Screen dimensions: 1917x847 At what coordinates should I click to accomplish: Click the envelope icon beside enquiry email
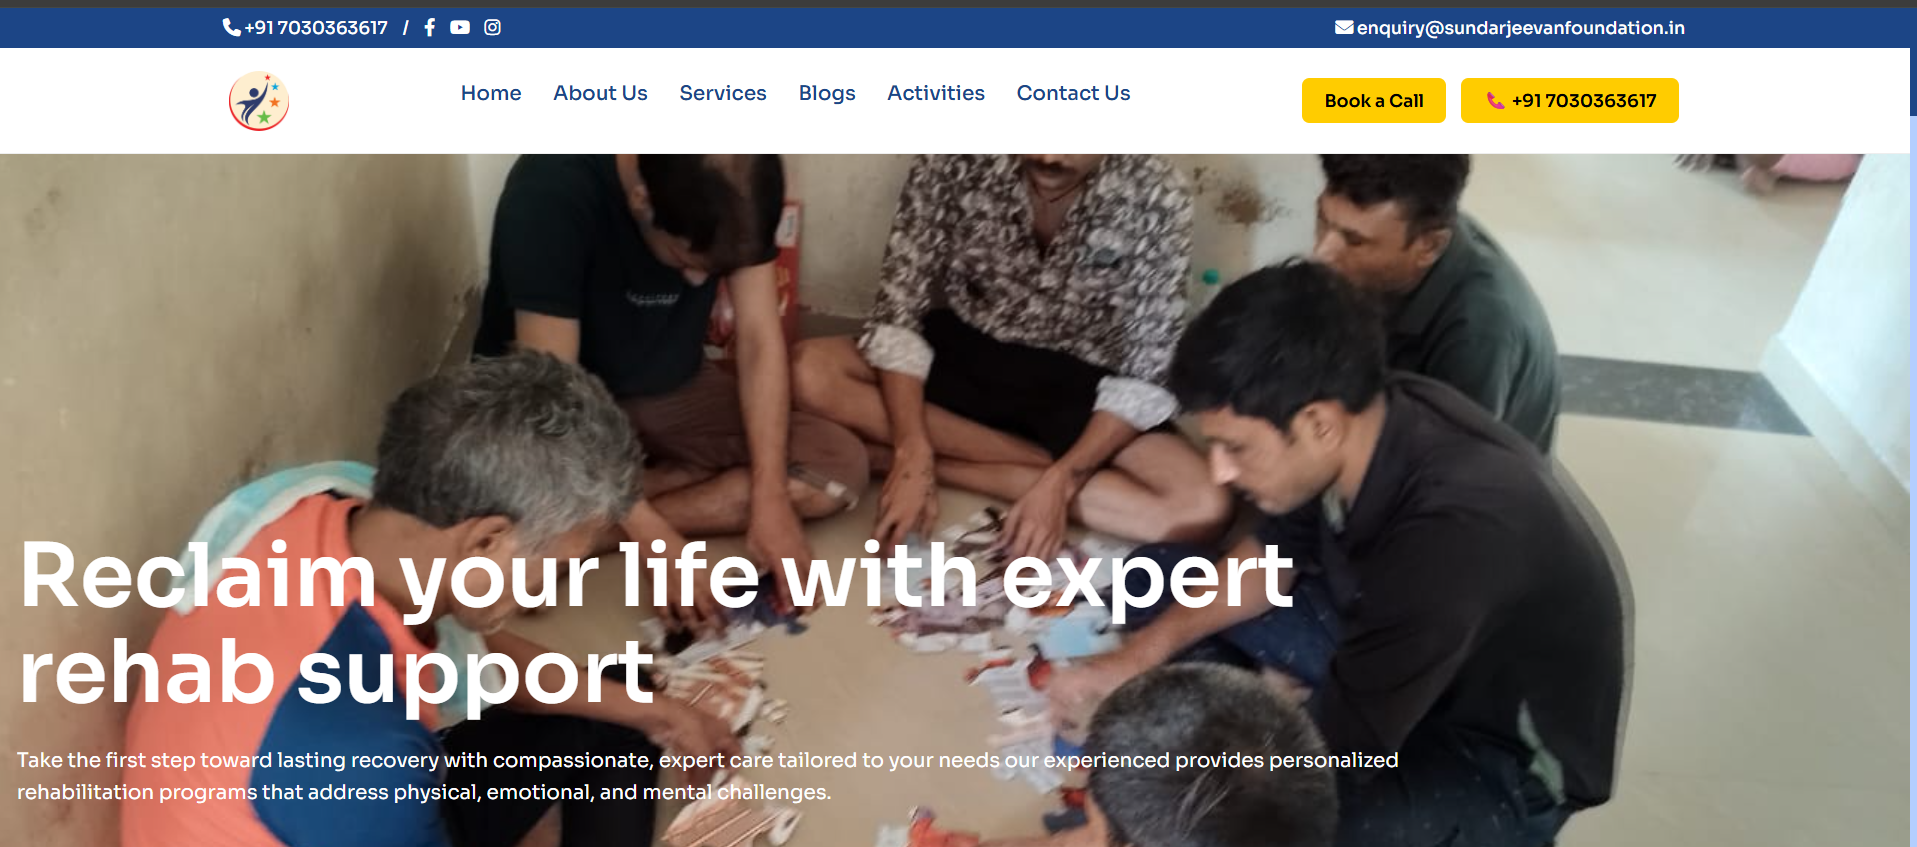click(x=1344, y=27)
